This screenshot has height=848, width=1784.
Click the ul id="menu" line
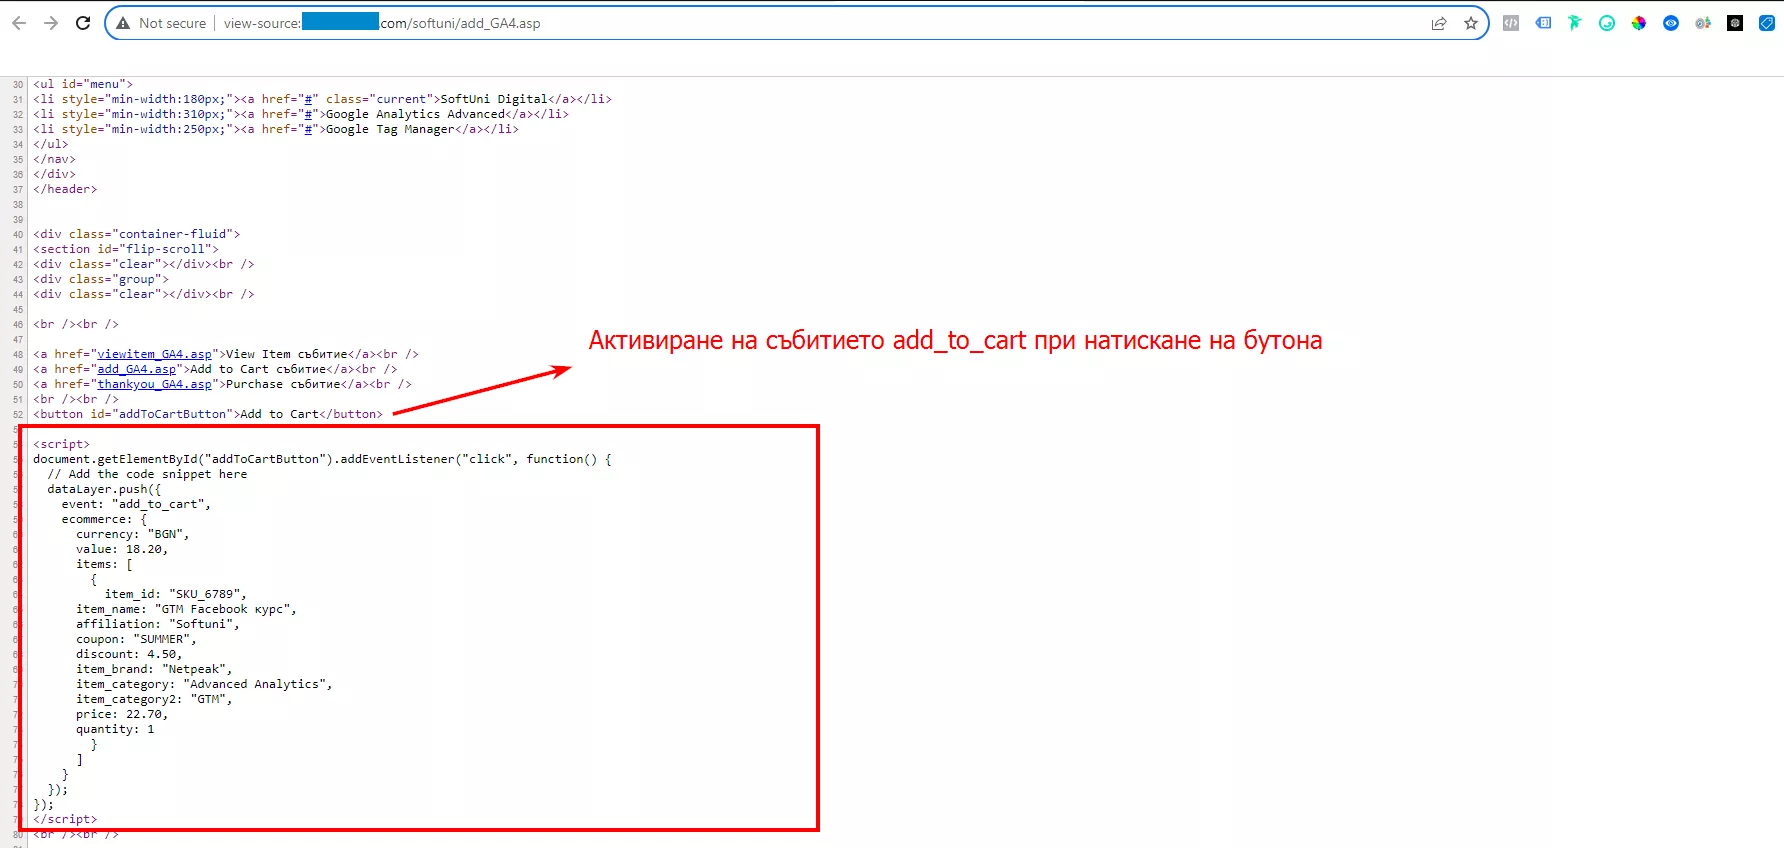tap(83, 84)
